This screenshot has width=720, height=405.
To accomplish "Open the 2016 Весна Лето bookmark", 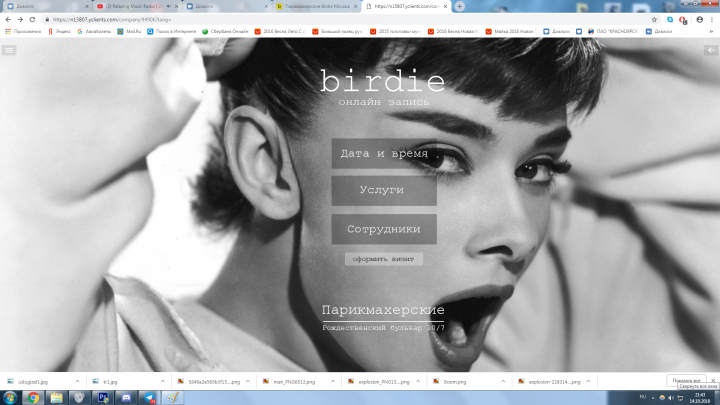I will [280, 31].
